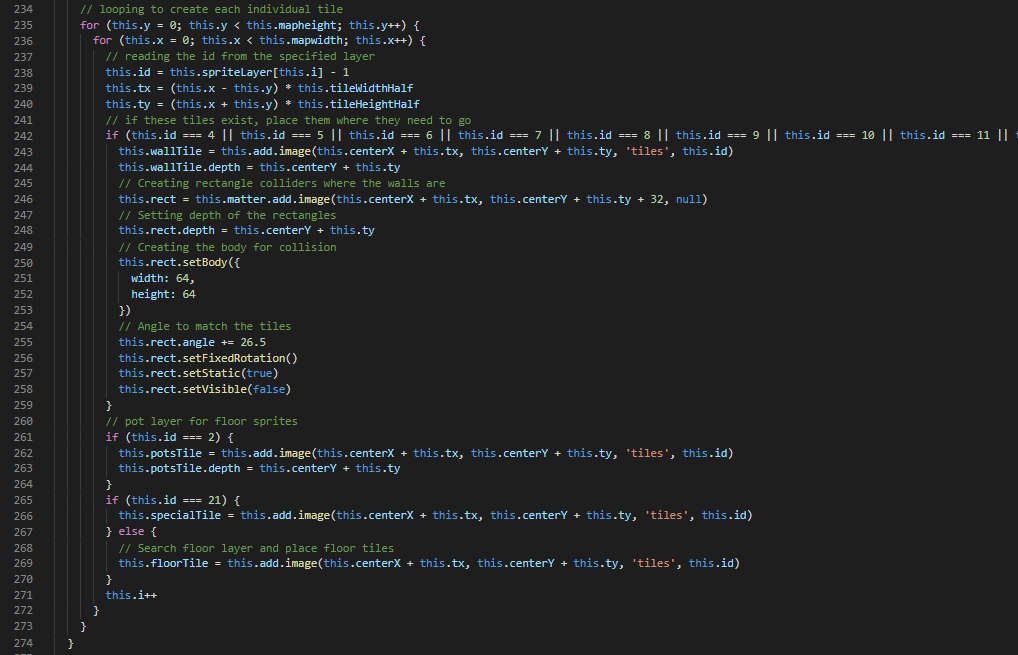This screenshot has width=1018, height=655.
Task: Click the value '26.5' on the angle line
Action: tap(253, 342)
